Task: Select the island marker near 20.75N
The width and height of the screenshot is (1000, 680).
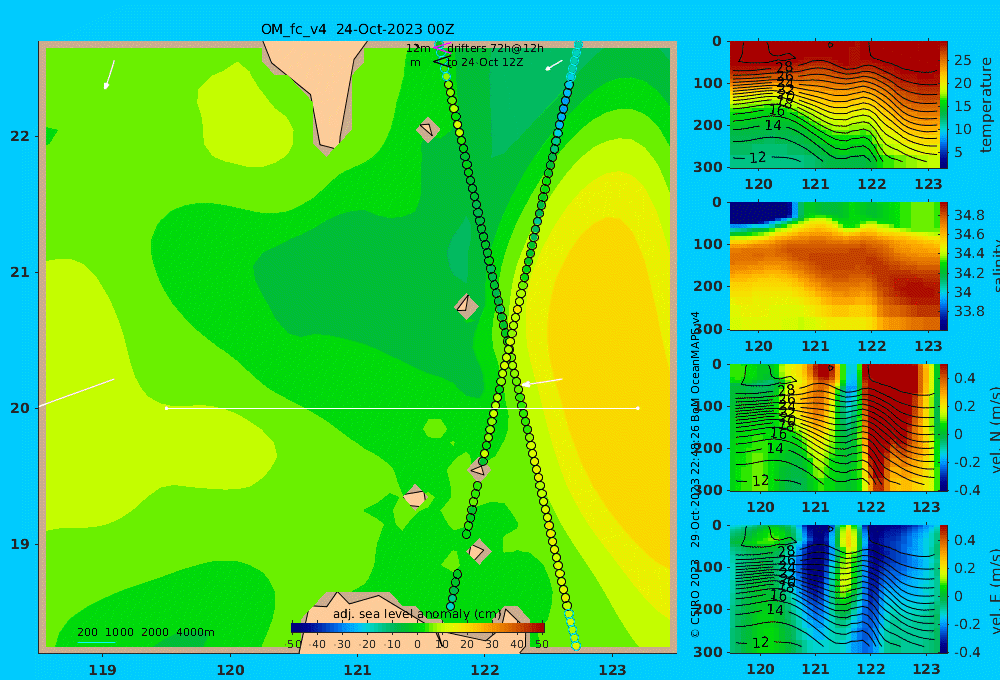Action: coord(466,306)
